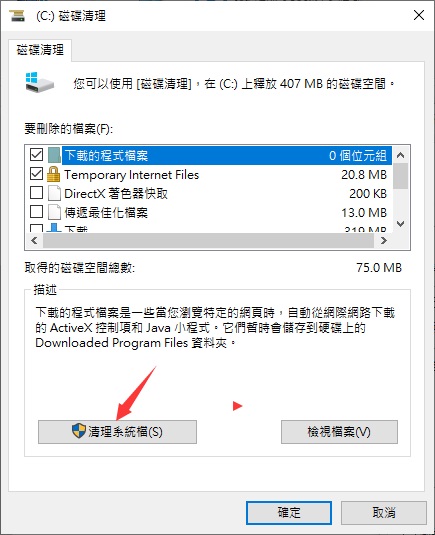Click the 檢視檔案(V) button
This screenshot has height=535, width=435.
(339, 432)
